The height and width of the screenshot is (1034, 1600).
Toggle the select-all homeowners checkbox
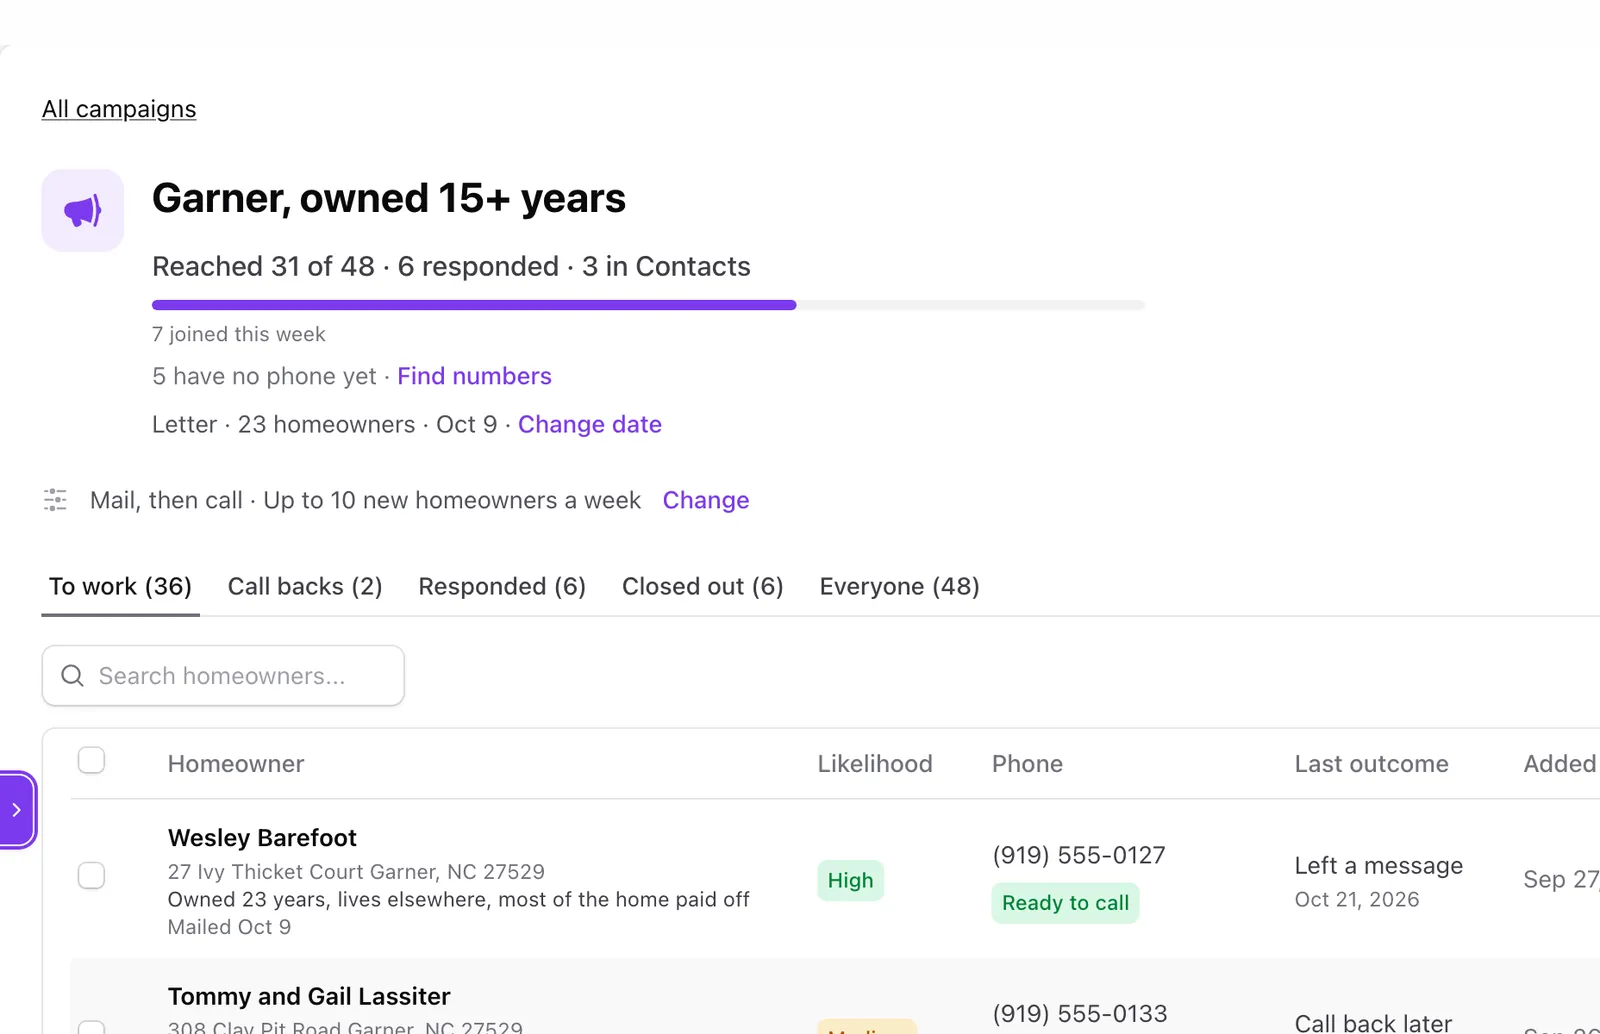click(92, 761)
